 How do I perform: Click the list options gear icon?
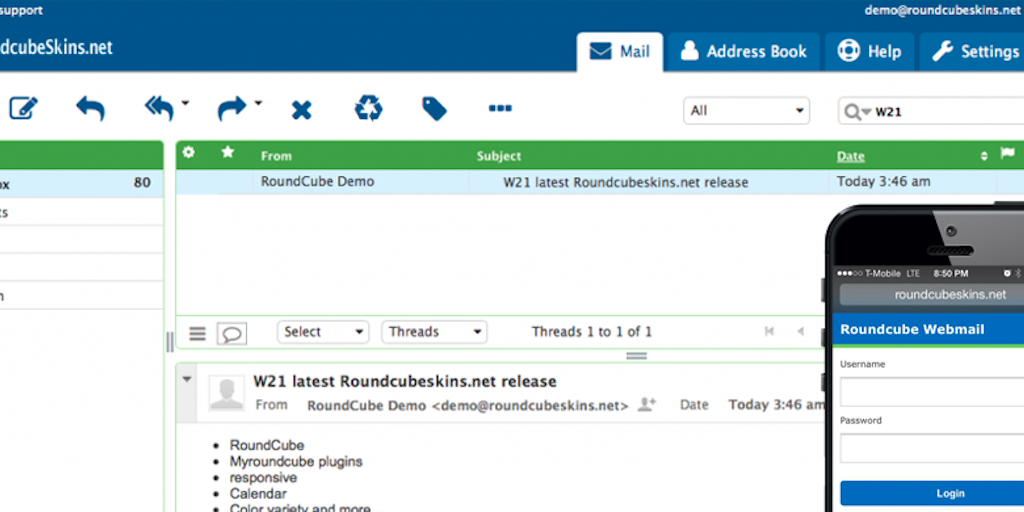point(189,152)
